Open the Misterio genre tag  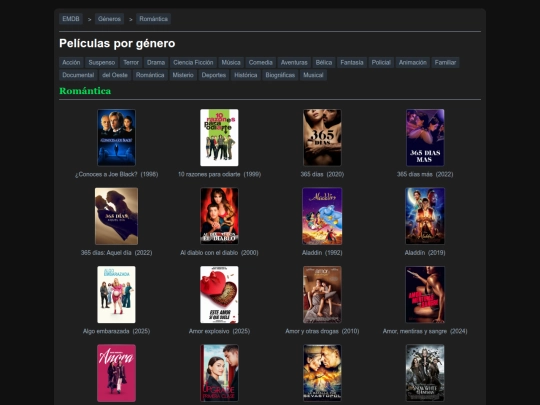(183, 75)
